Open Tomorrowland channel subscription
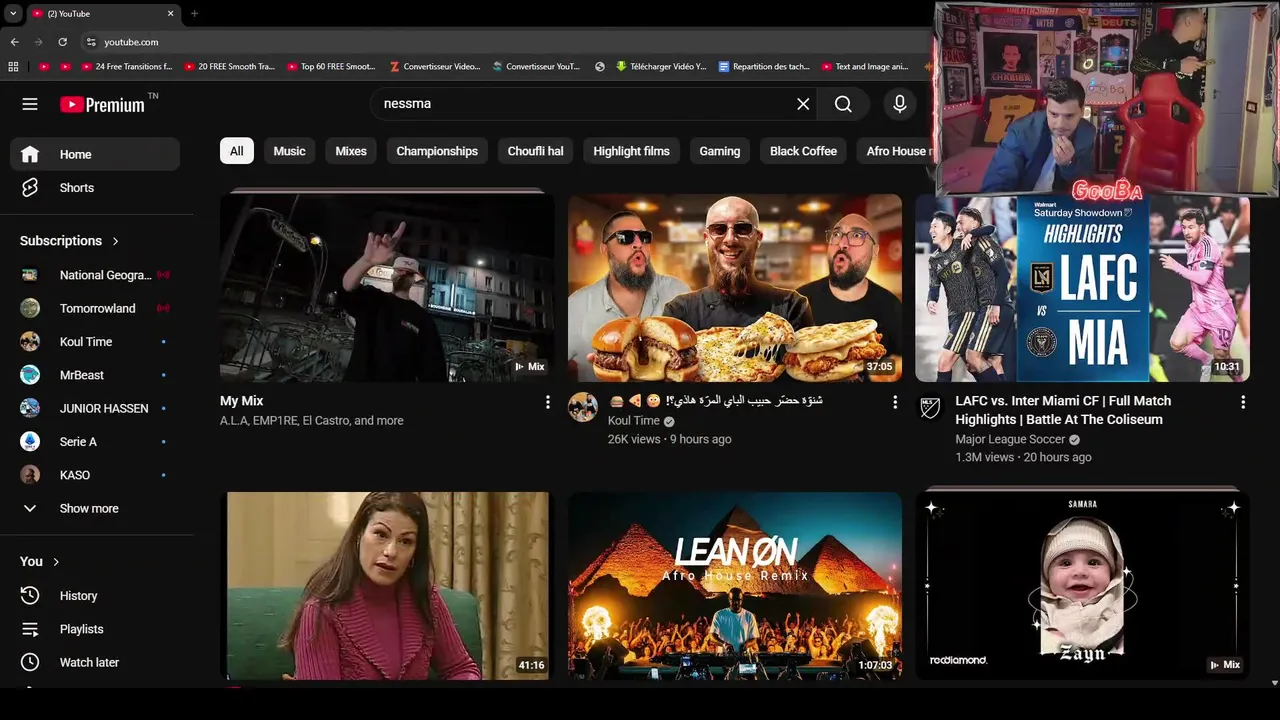Screen dimensions: 1280x720 click(95, 308)
